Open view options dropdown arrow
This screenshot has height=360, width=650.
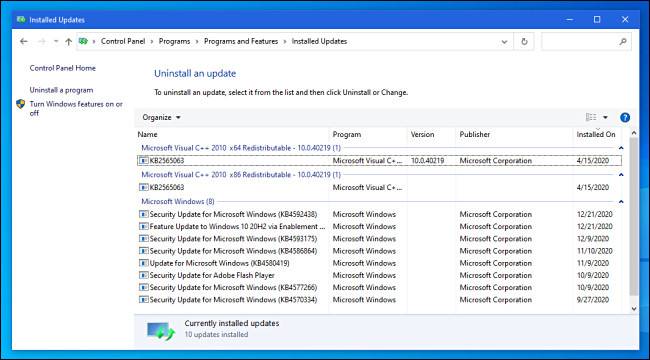(605, 117)
